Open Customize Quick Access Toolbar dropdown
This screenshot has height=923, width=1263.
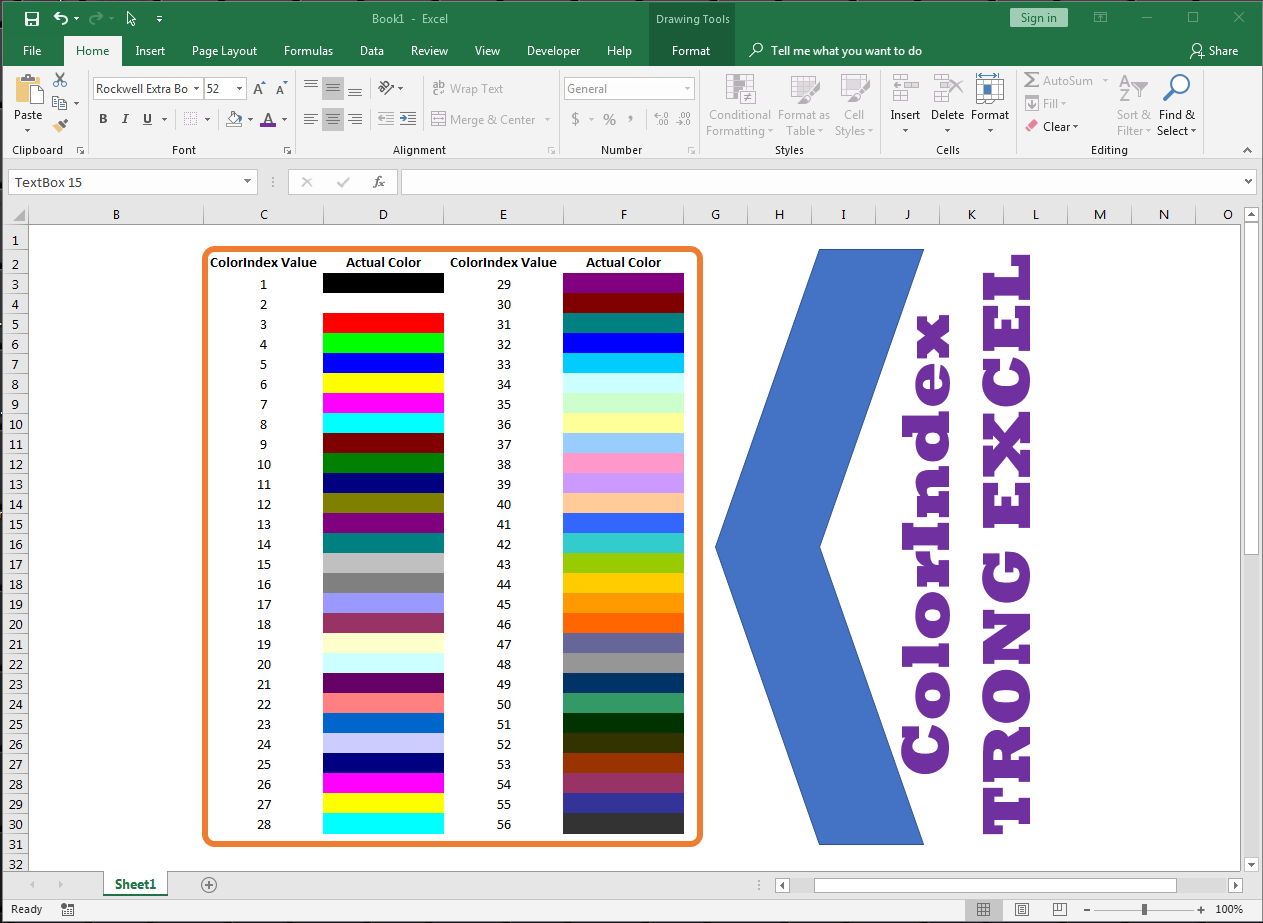160,19
